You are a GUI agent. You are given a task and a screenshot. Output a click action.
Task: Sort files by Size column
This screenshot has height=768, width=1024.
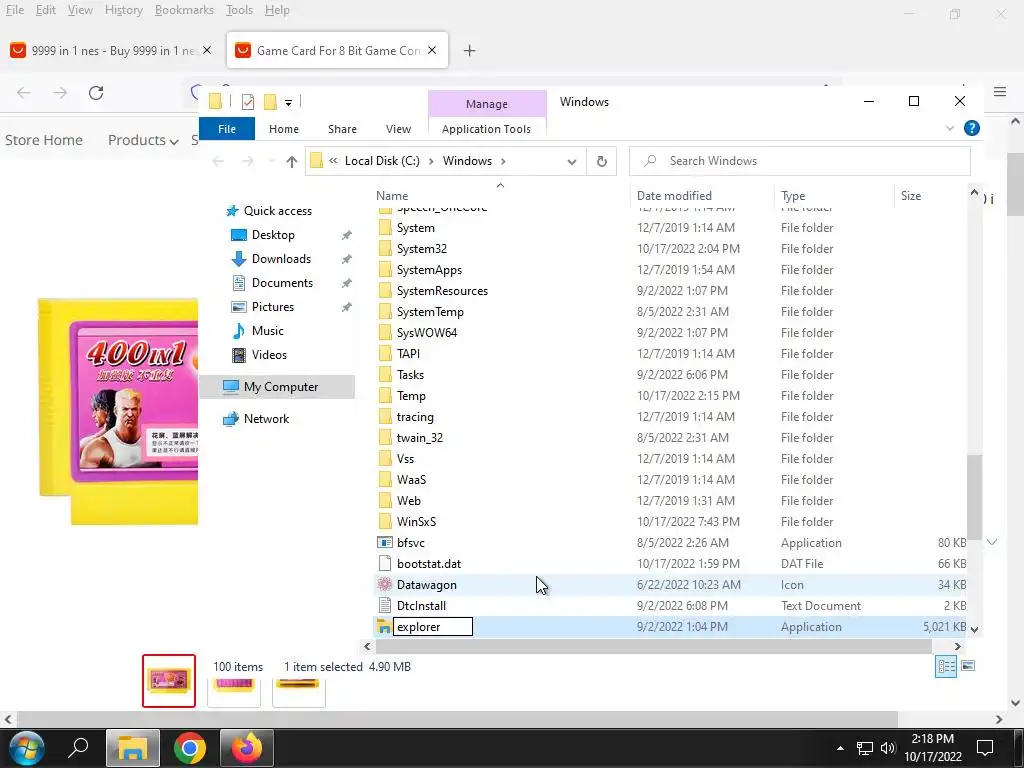point(910,196)
